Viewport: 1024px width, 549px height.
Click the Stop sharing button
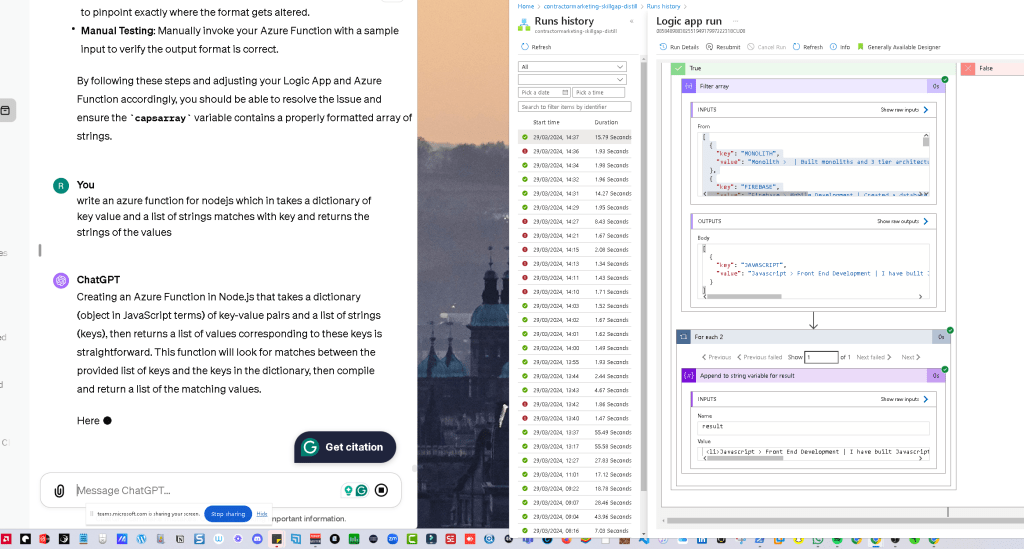point(228,514)
